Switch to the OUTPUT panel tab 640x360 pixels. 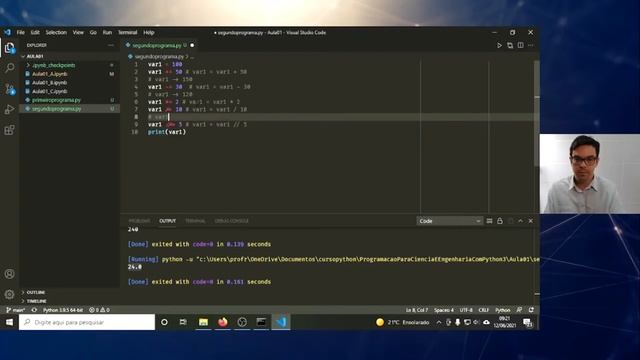coord(167,221)
